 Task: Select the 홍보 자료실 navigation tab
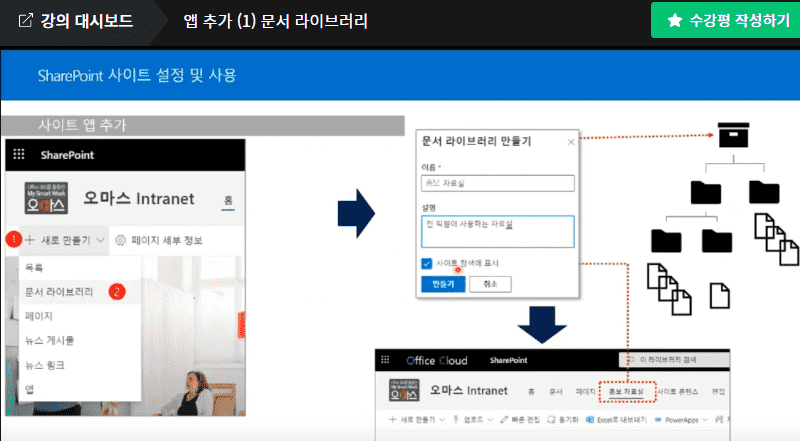[x=626, y=391]
